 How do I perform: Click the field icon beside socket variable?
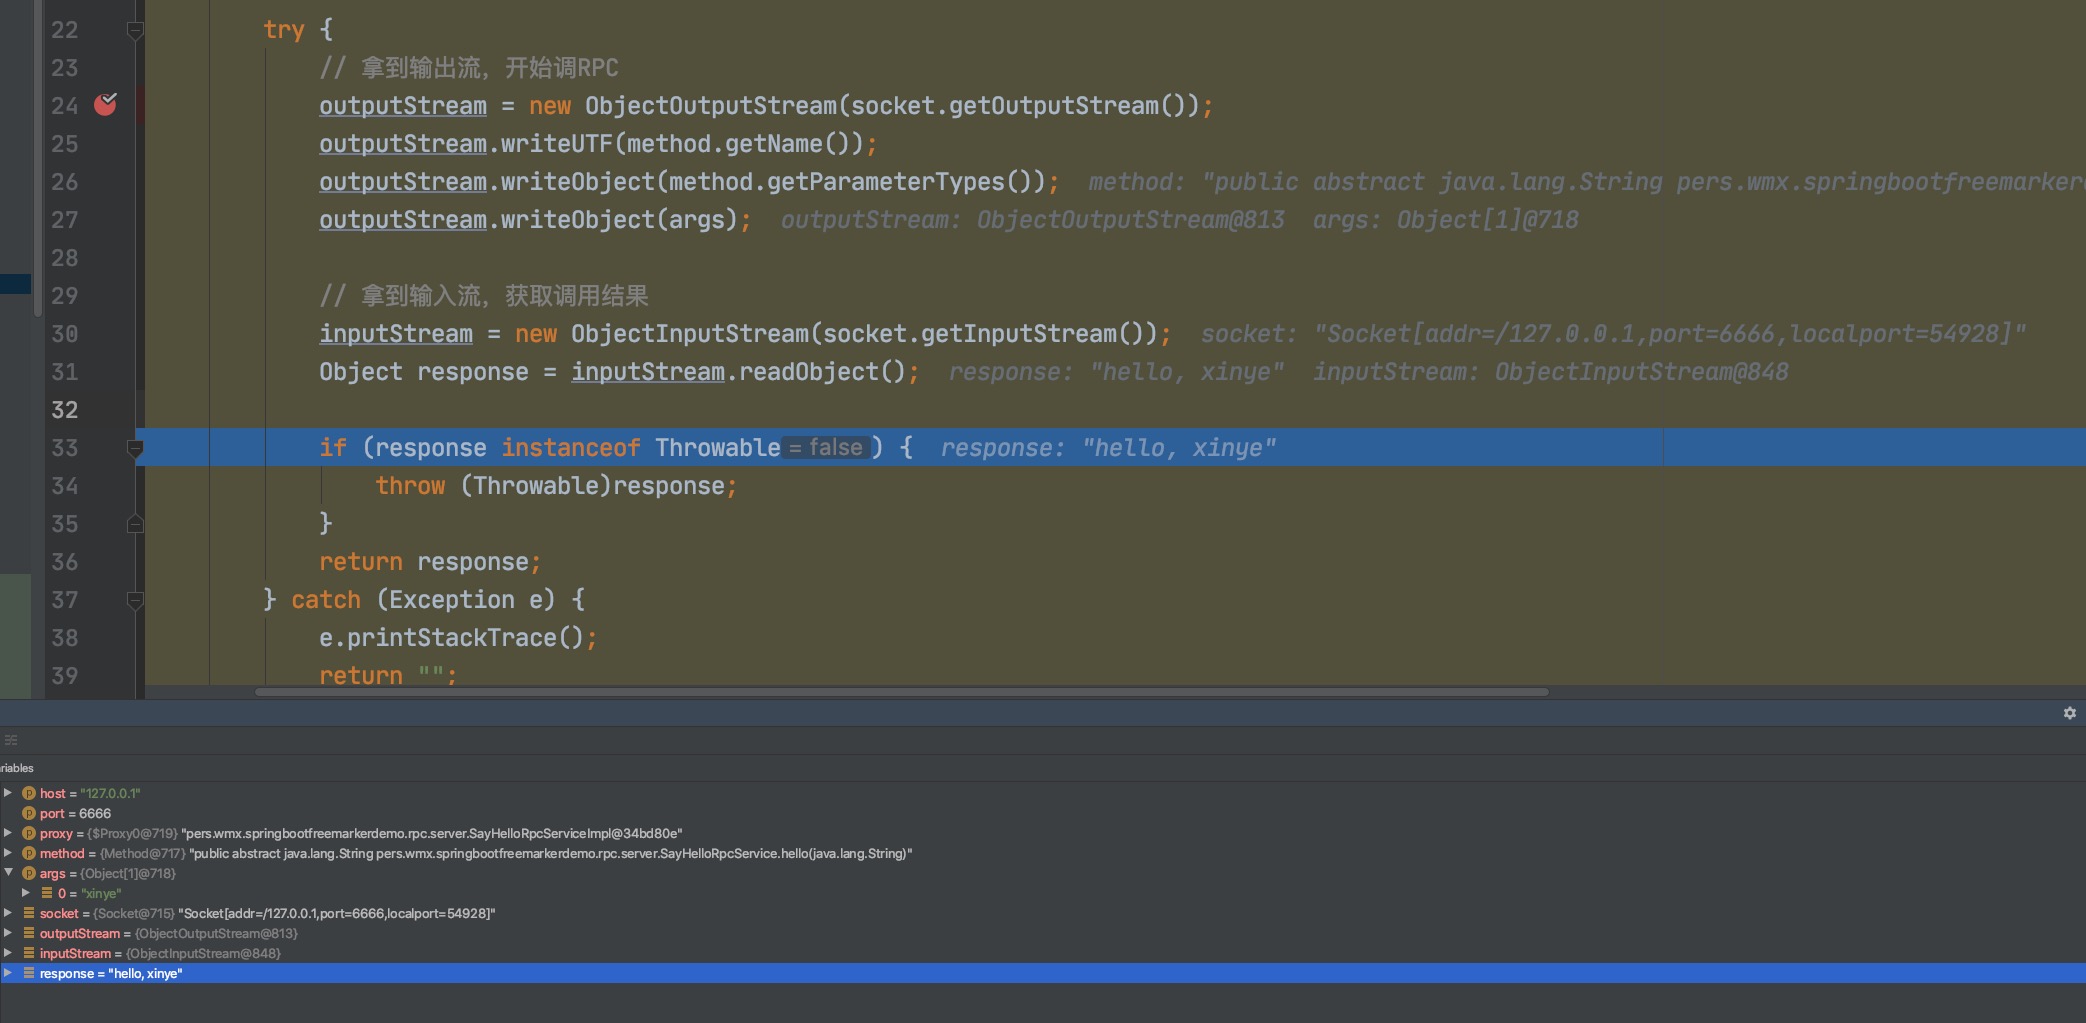tap(29, 913)
